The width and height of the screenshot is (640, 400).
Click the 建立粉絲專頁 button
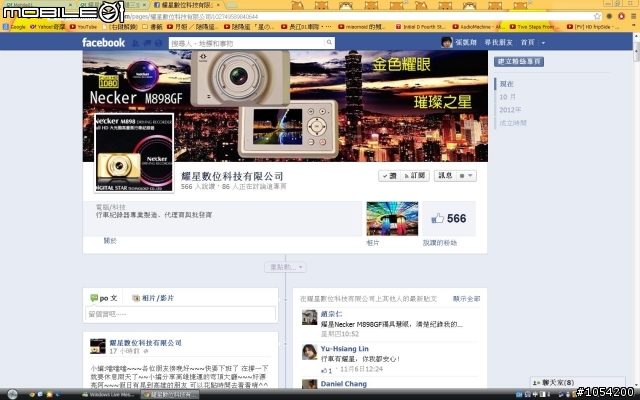click(519, 62)
